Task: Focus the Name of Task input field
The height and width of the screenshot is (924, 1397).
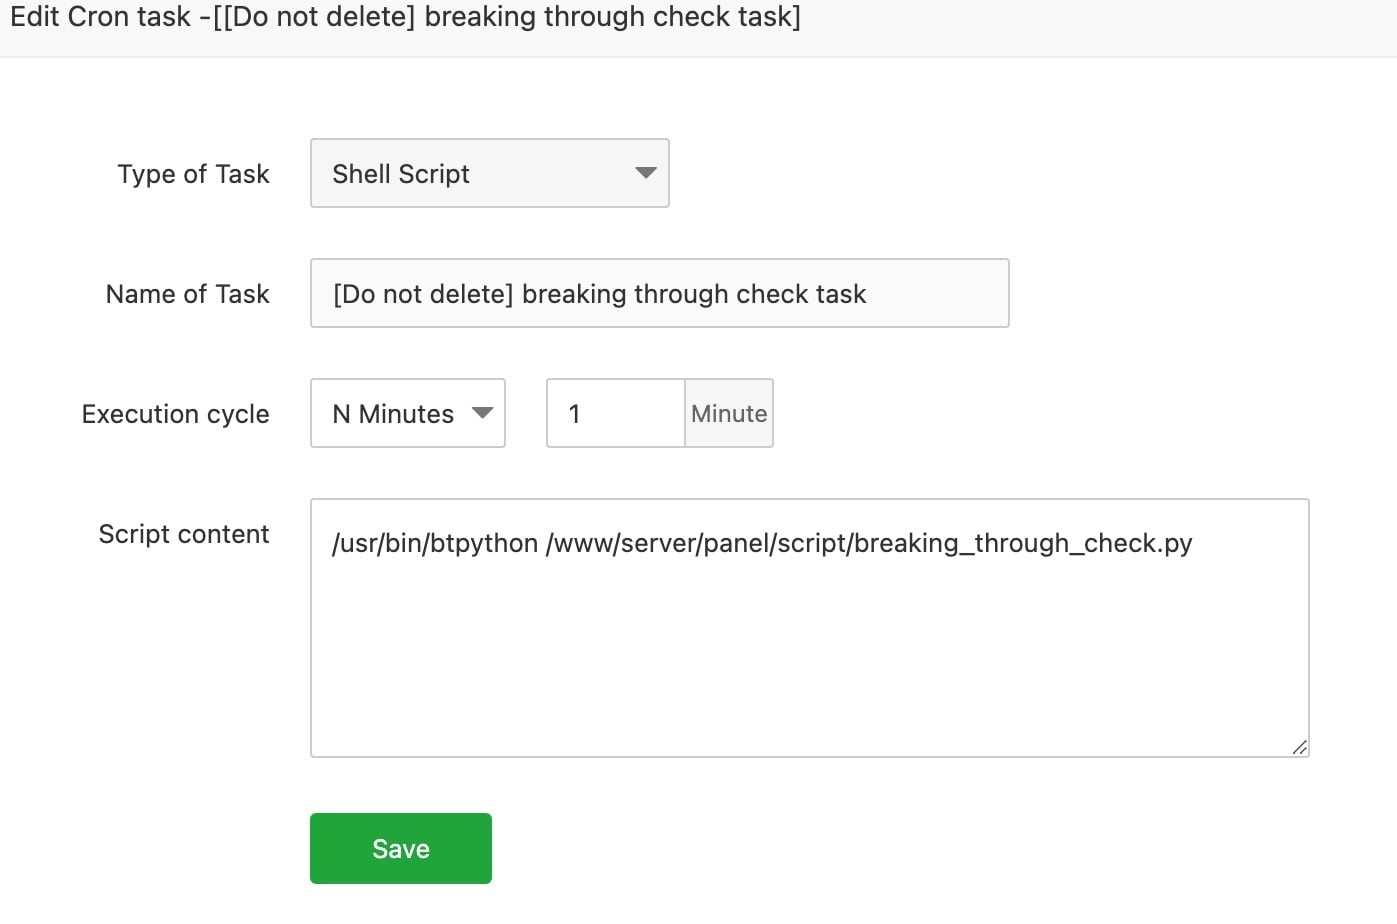Action: pos(659,293)
